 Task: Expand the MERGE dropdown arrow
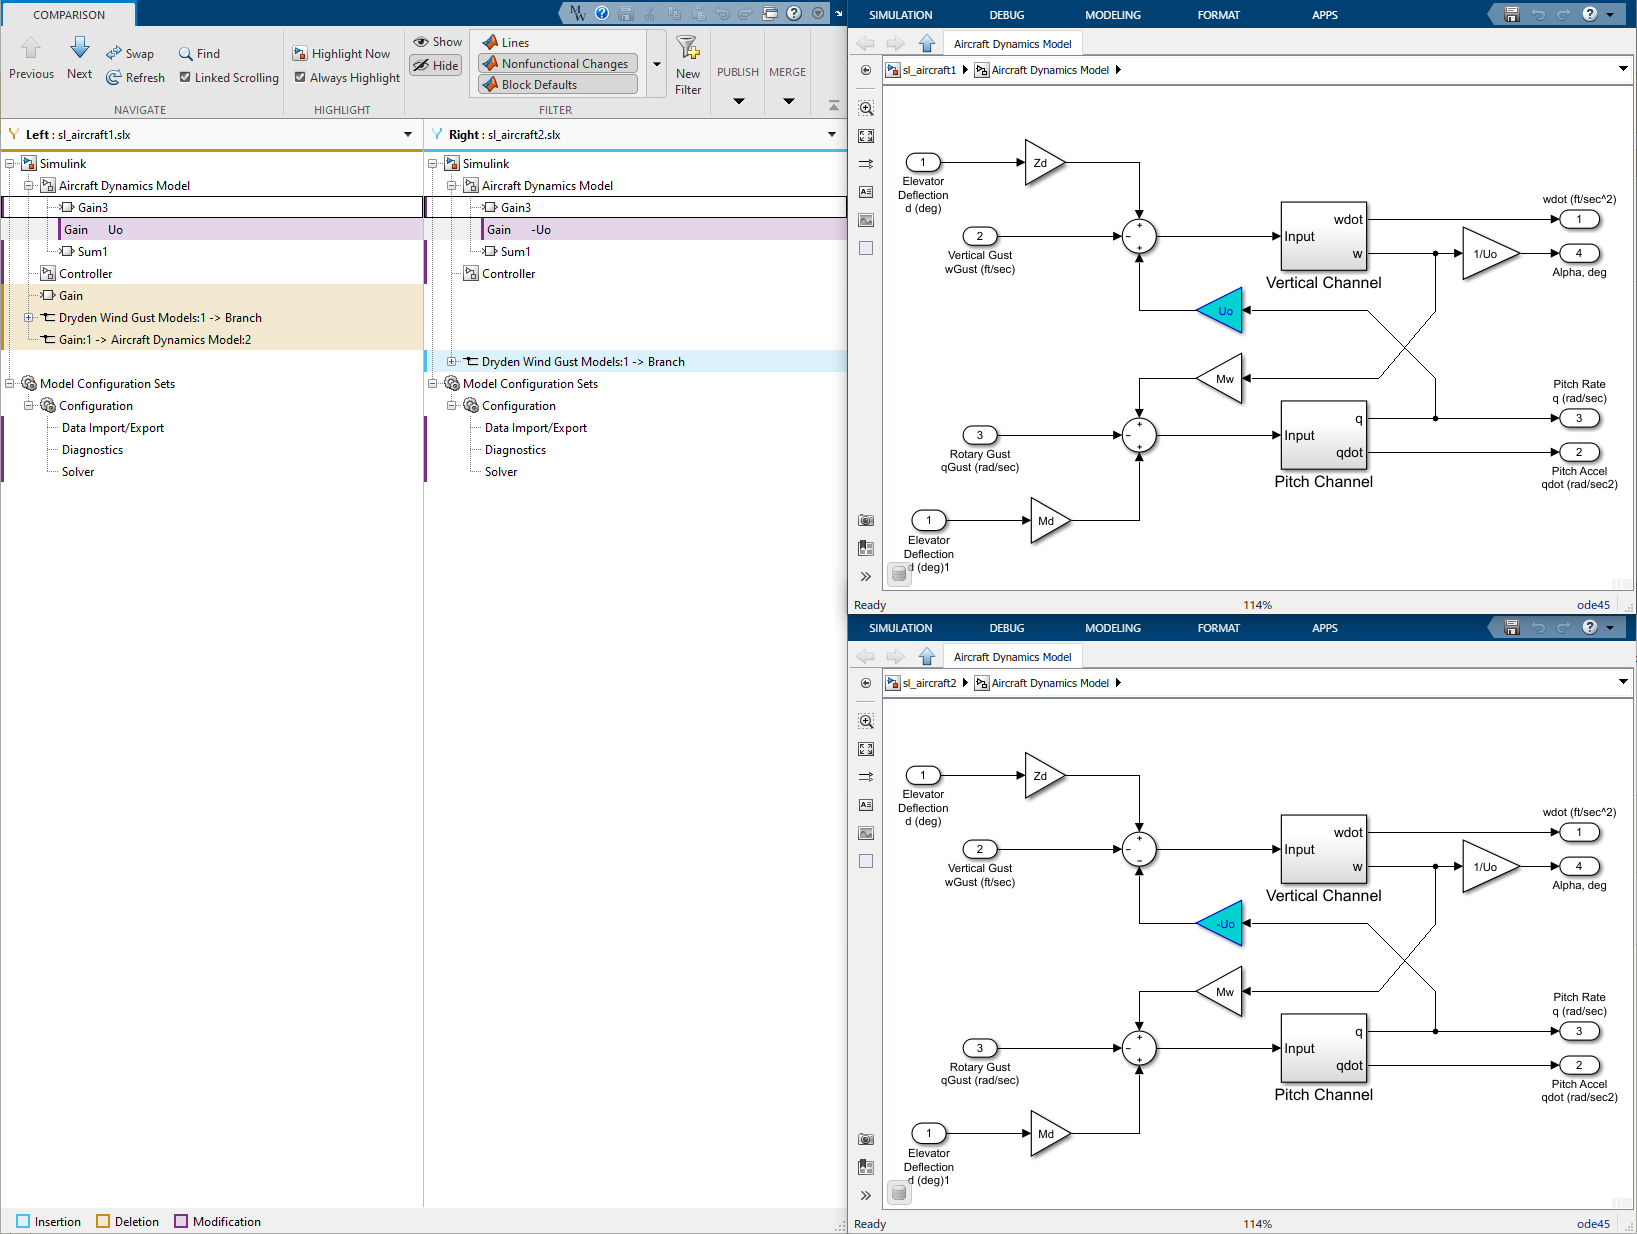[x=788, y=101]
